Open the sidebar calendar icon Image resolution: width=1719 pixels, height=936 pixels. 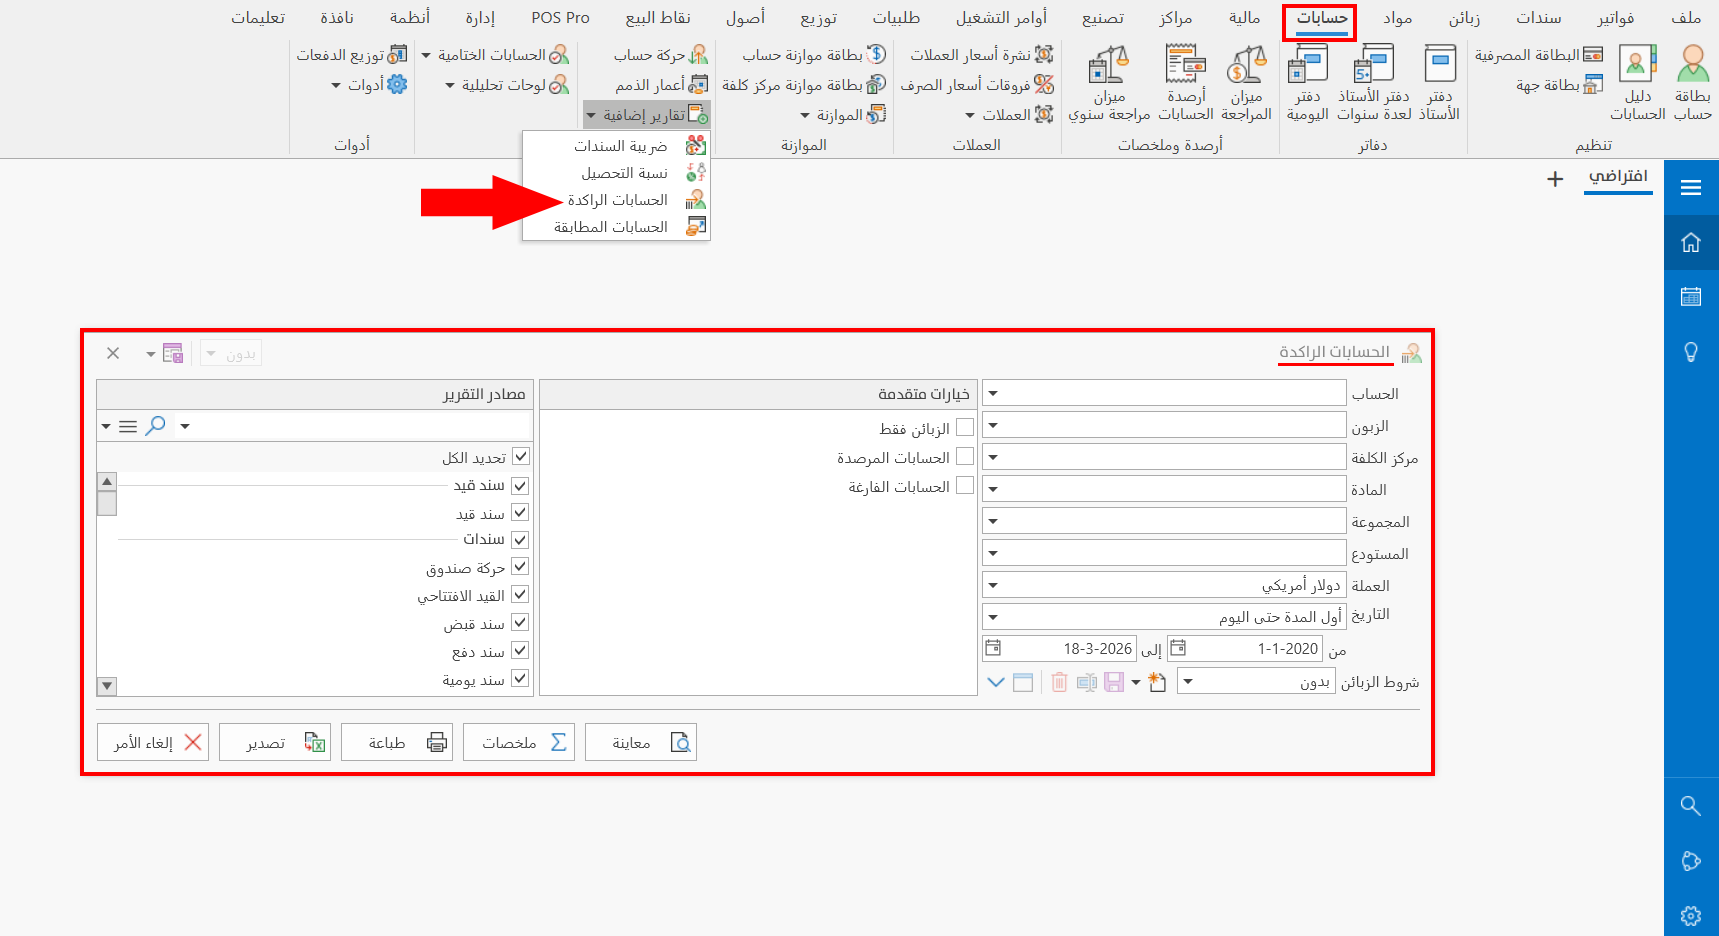tap(1691, 297)
